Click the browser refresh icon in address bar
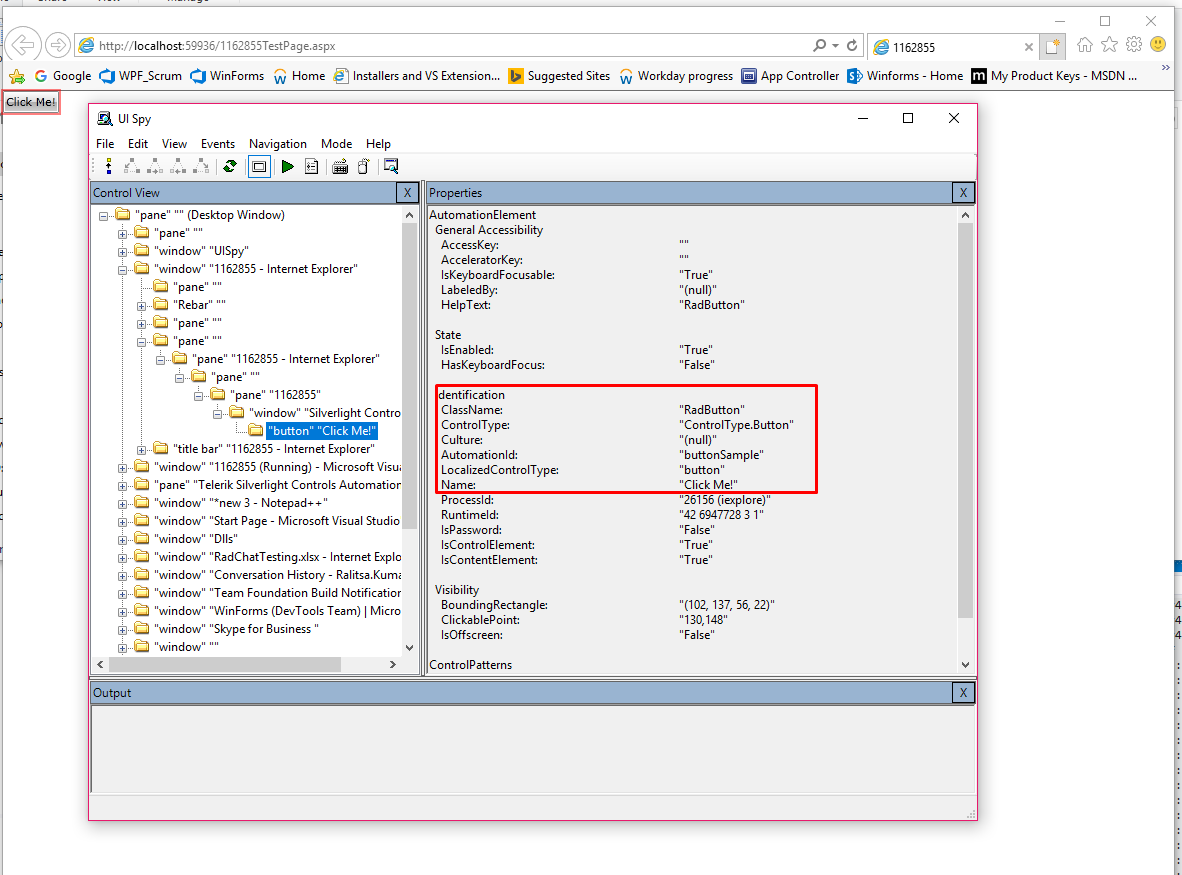 (852, 46)
